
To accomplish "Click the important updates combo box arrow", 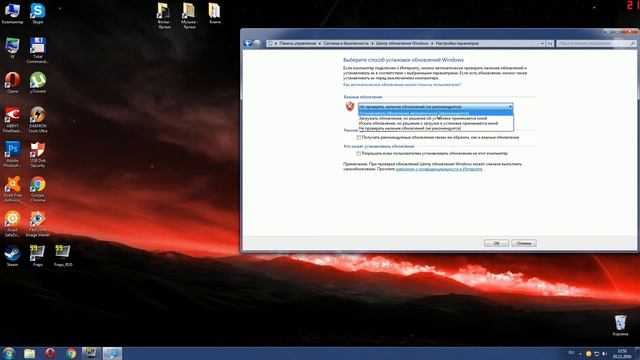I will click(510, 107).
